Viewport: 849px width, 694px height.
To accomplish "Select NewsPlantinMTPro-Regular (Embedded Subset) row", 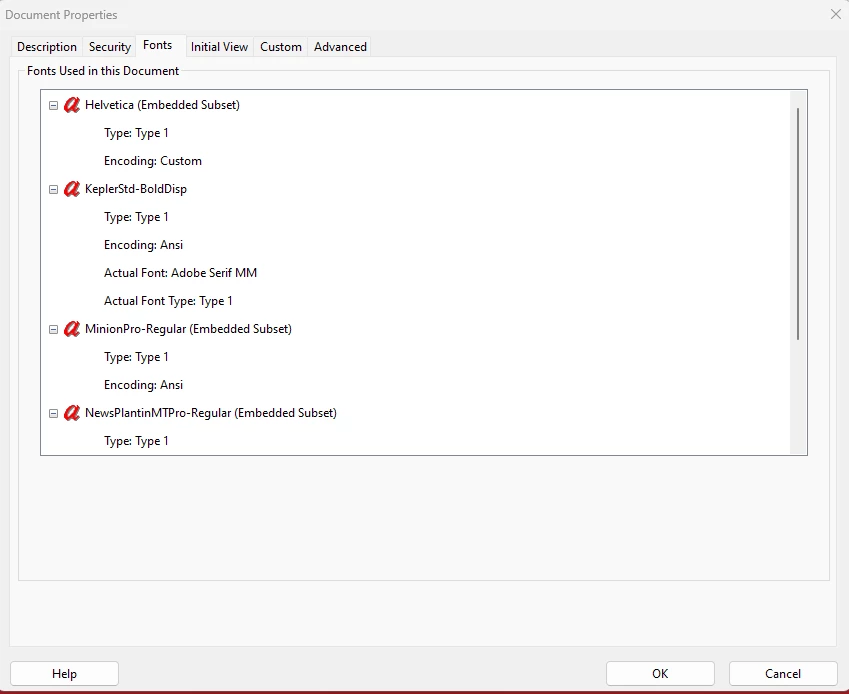I will pos(211,413).
